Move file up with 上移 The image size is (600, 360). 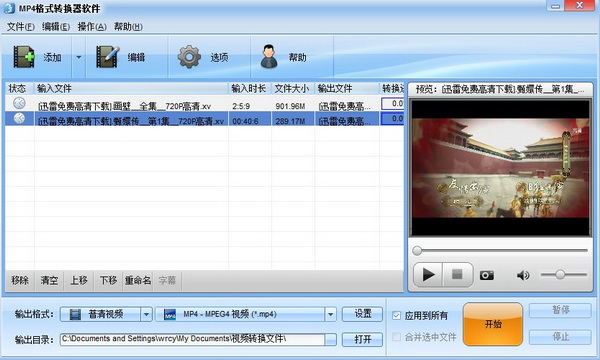(79, 280)
